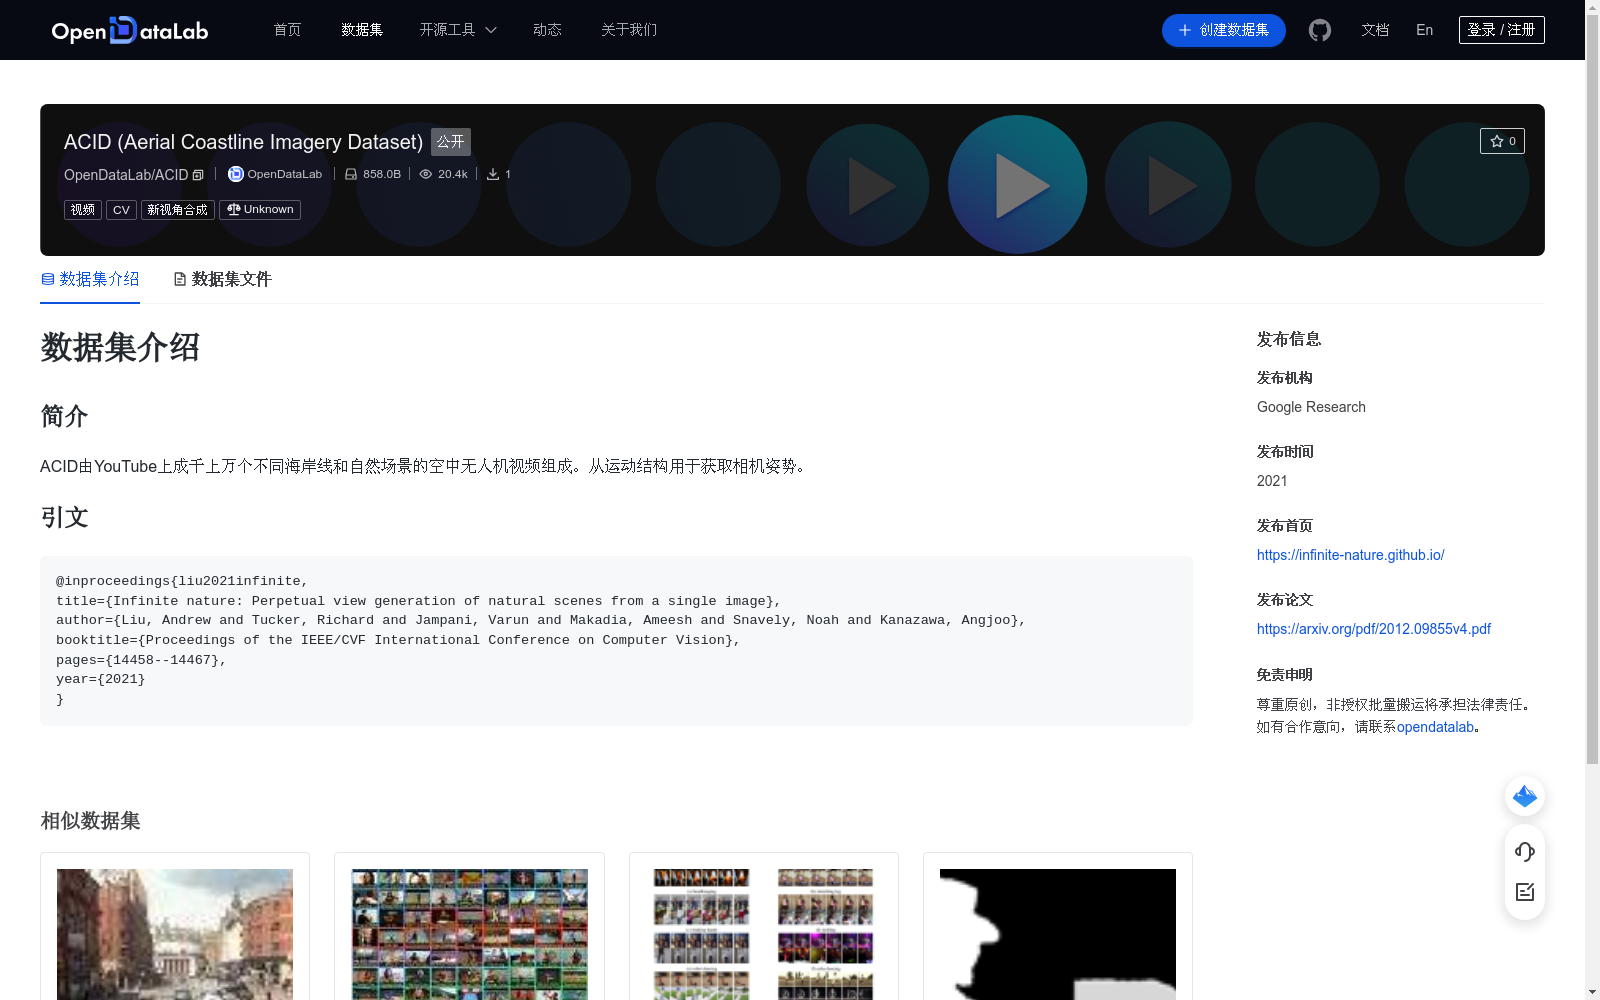Viewport: 1600px width, 1000px height.
Task: Click the OpenDataLab/ACID path text
Action: (126, 175)
